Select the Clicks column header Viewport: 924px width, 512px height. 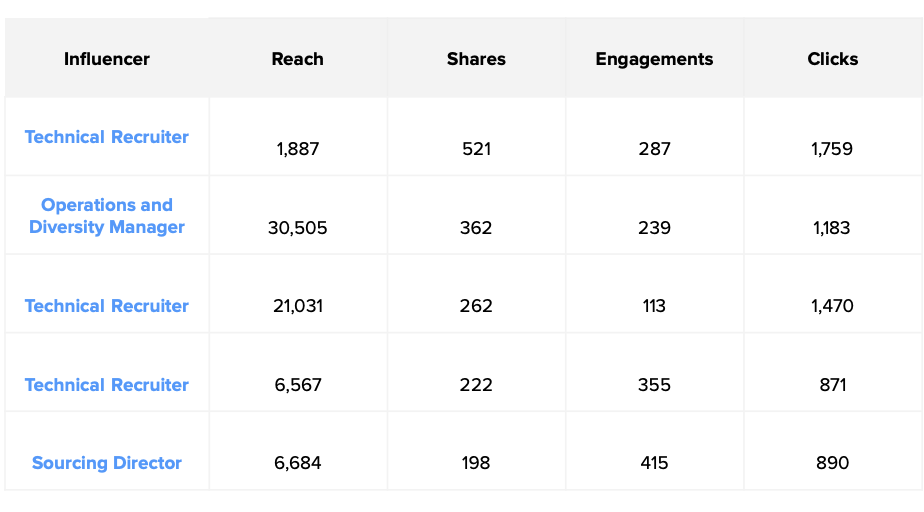pos(832,59)
